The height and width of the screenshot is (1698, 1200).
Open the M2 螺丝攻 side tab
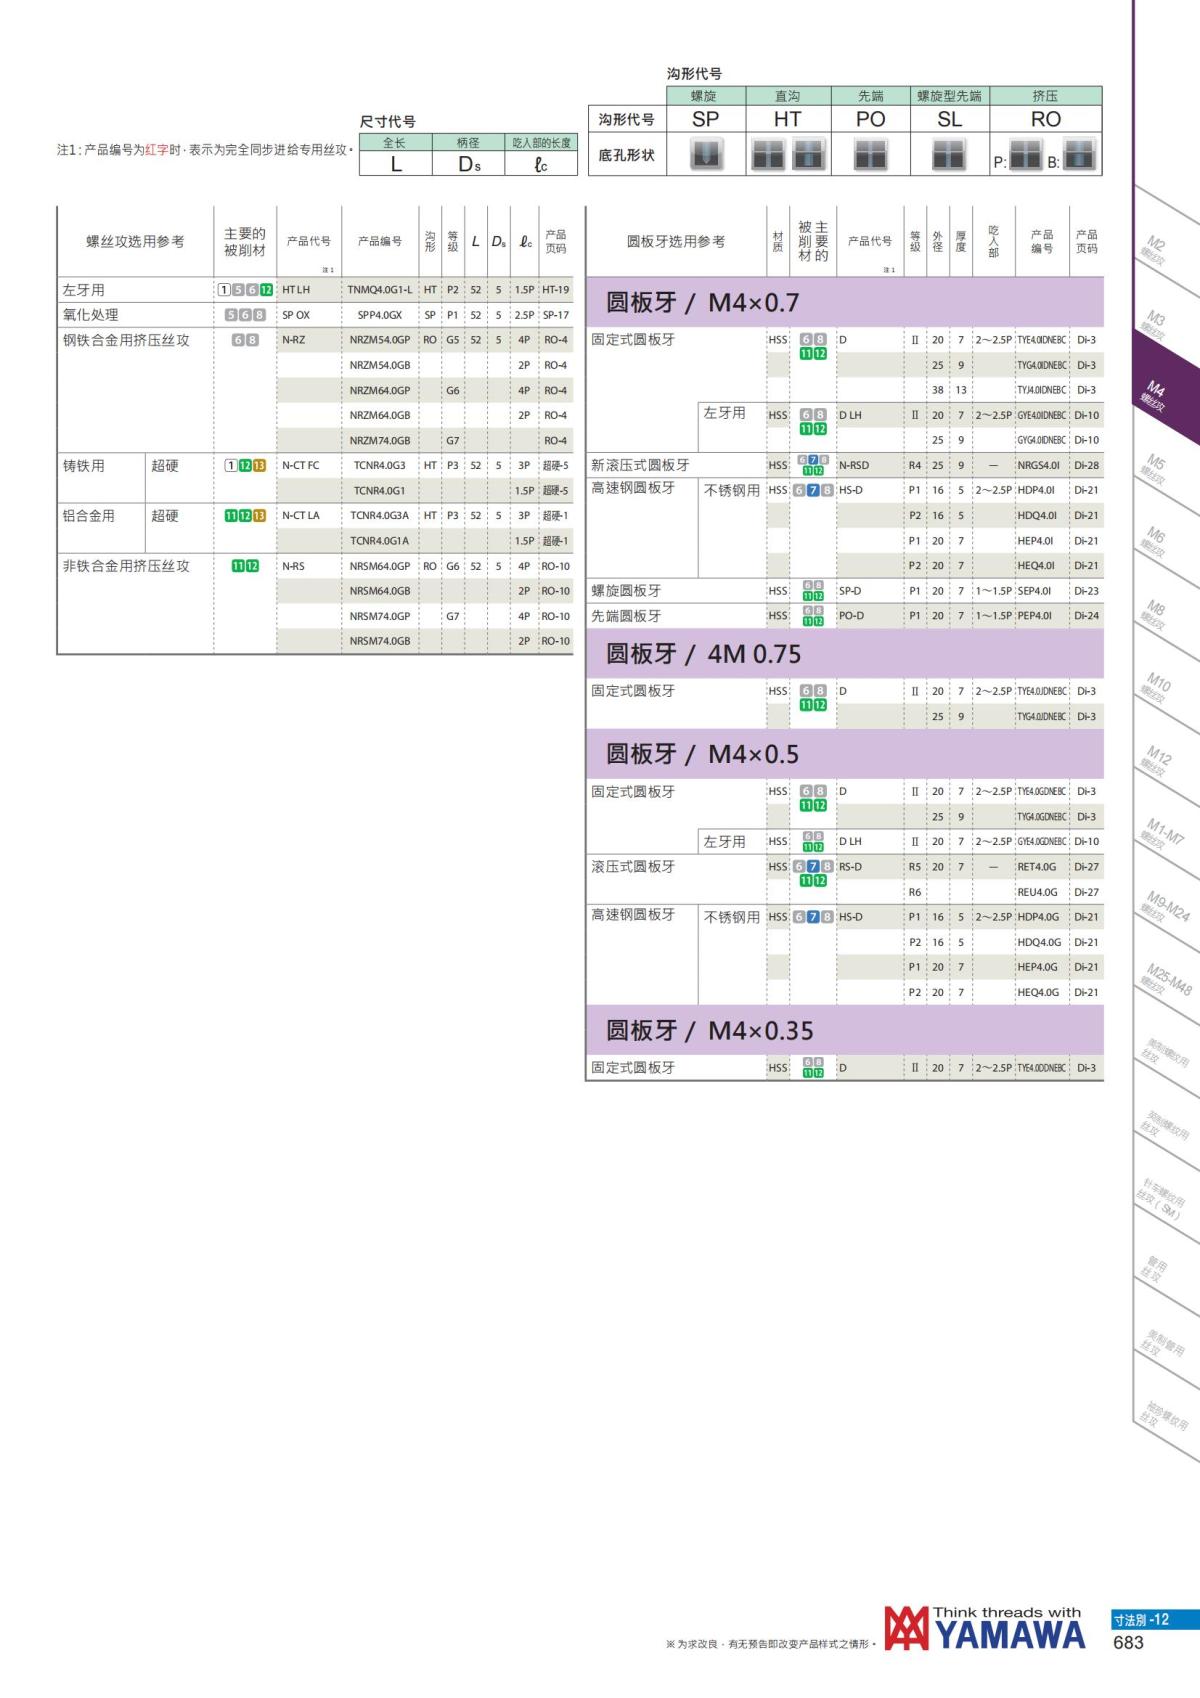coord(1154,250)
